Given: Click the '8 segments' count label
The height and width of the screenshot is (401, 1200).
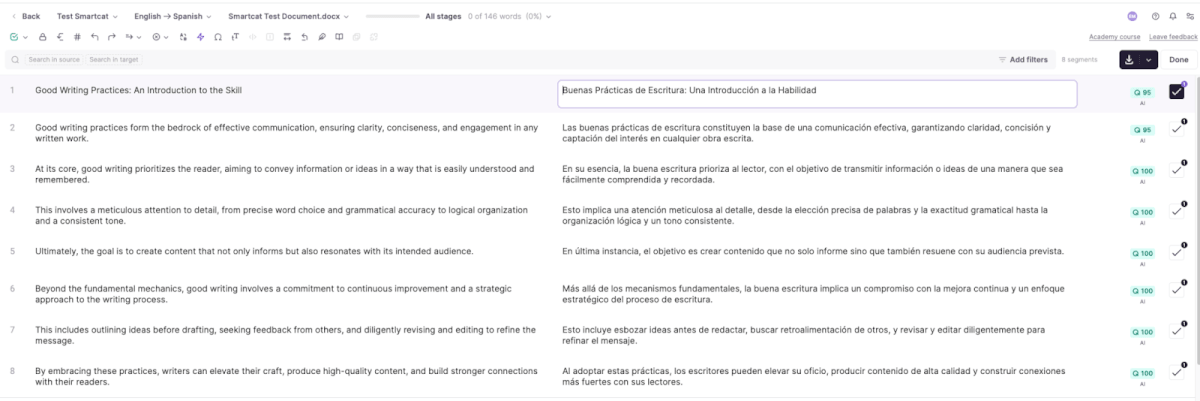Looking at the screenshot, I should tap(1079, 60).
